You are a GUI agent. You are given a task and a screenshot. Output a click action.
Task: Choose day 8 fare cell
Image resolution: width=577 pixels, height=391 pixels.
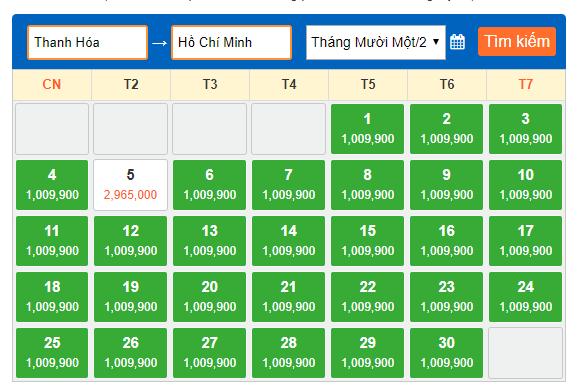click(x=367, y=185)
